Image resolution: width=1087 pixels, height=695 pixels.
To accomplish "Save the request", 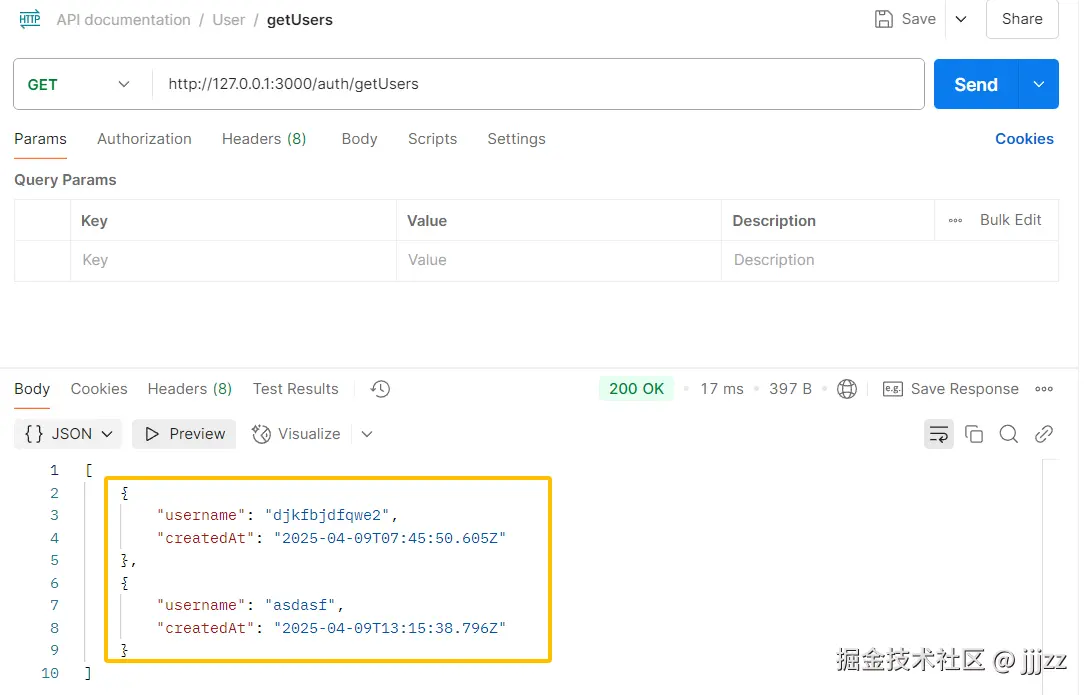I will [905, 19].
